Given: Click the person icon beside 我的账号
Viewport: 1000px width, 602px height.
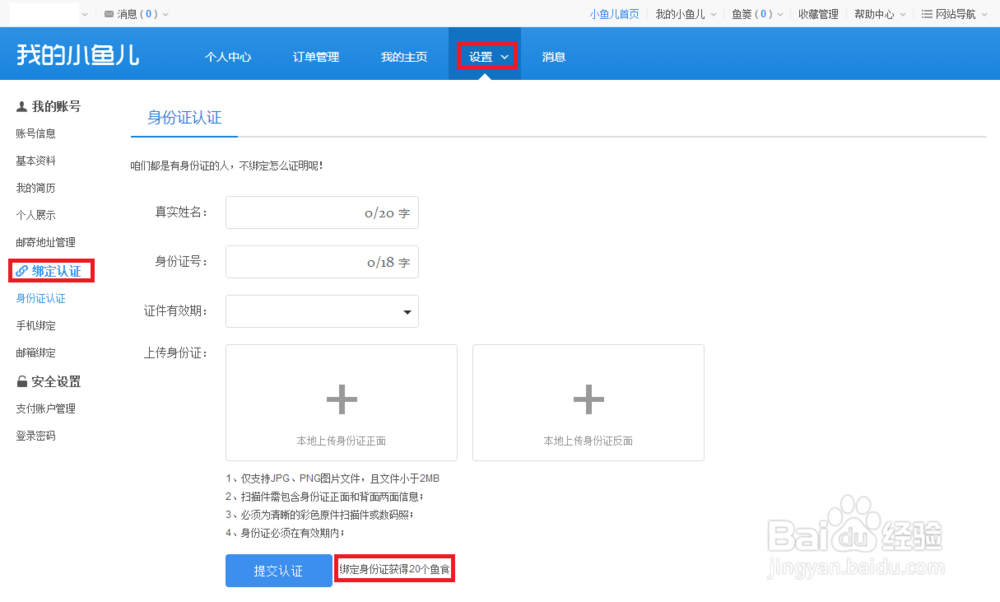Looking at the screenshot, I should (x=20, y=106).
